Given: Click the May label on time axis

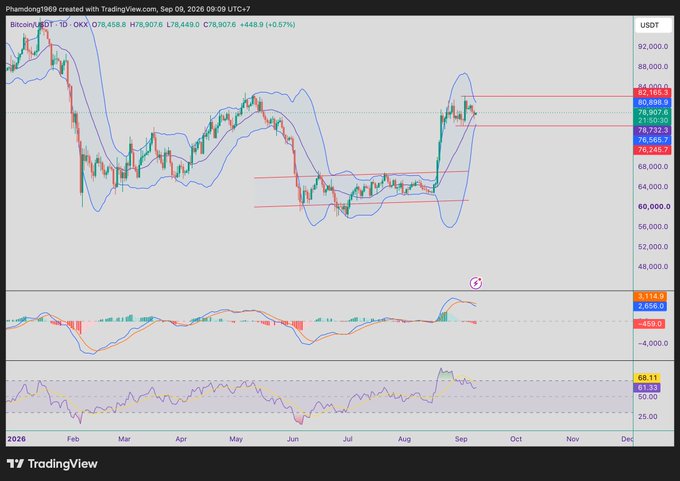Looking at the screenshot, I should tap(236, 439).
